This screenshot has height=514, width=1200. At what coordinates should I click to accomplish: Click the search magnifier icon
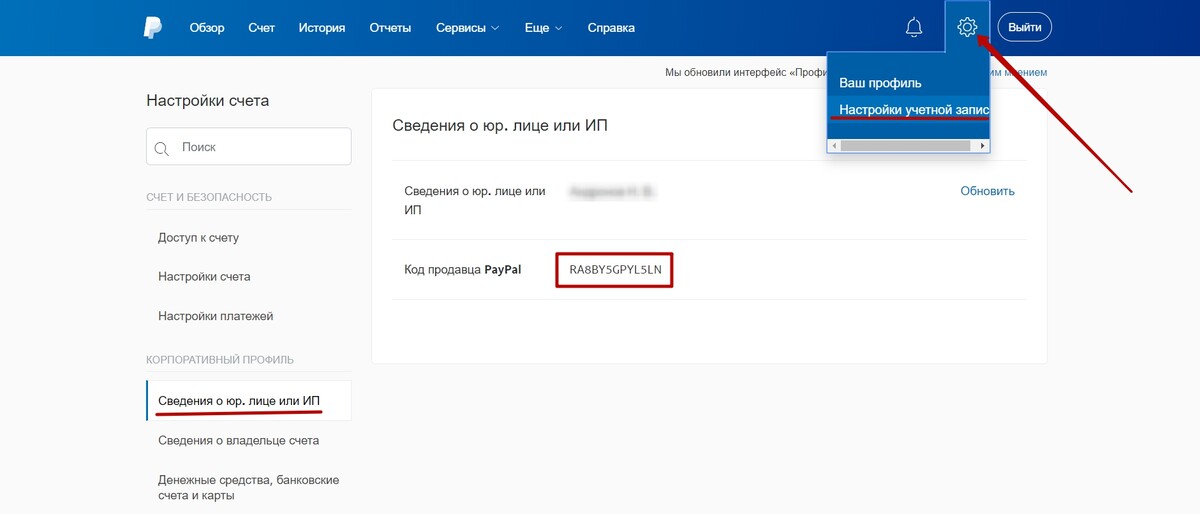(162, 148)
